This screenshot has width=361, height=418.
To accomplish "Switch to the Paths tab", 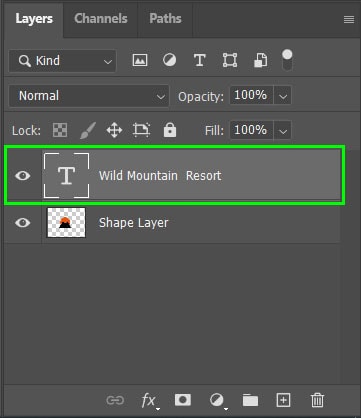I will [x=165, y=19].
